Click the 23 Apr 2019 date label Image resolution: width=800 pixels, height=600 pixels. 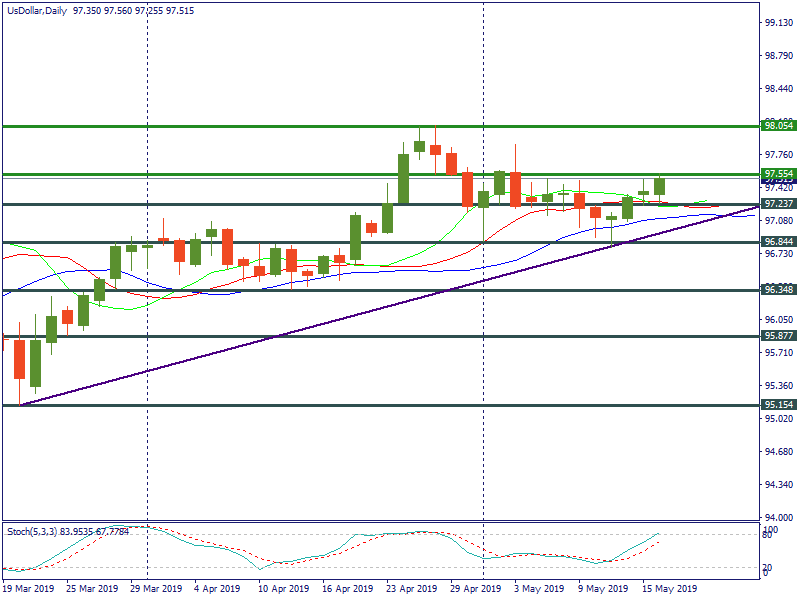coord(412,589)
